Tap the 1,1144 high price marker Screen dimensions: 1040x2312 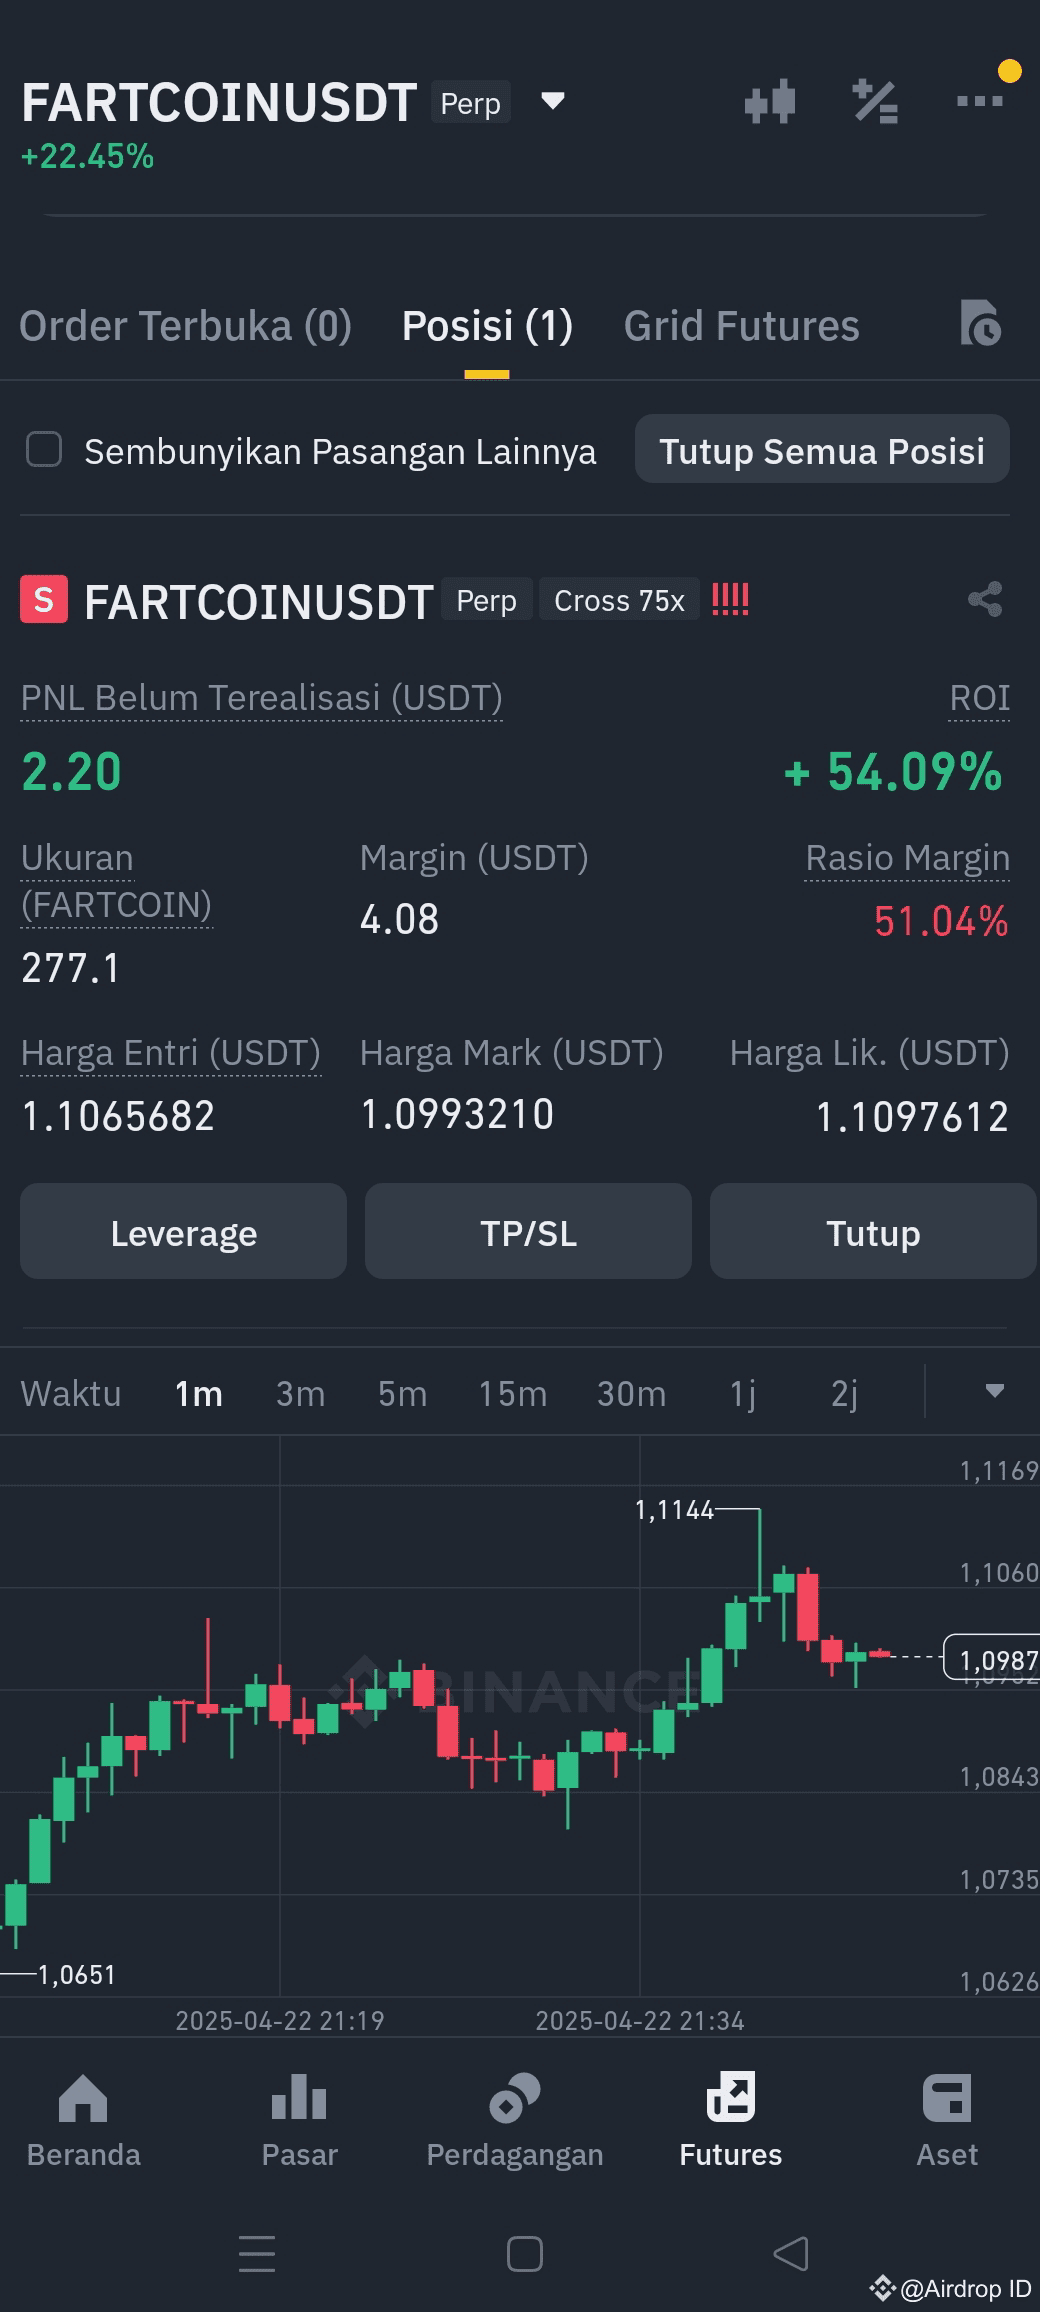tap(675, 1509)
